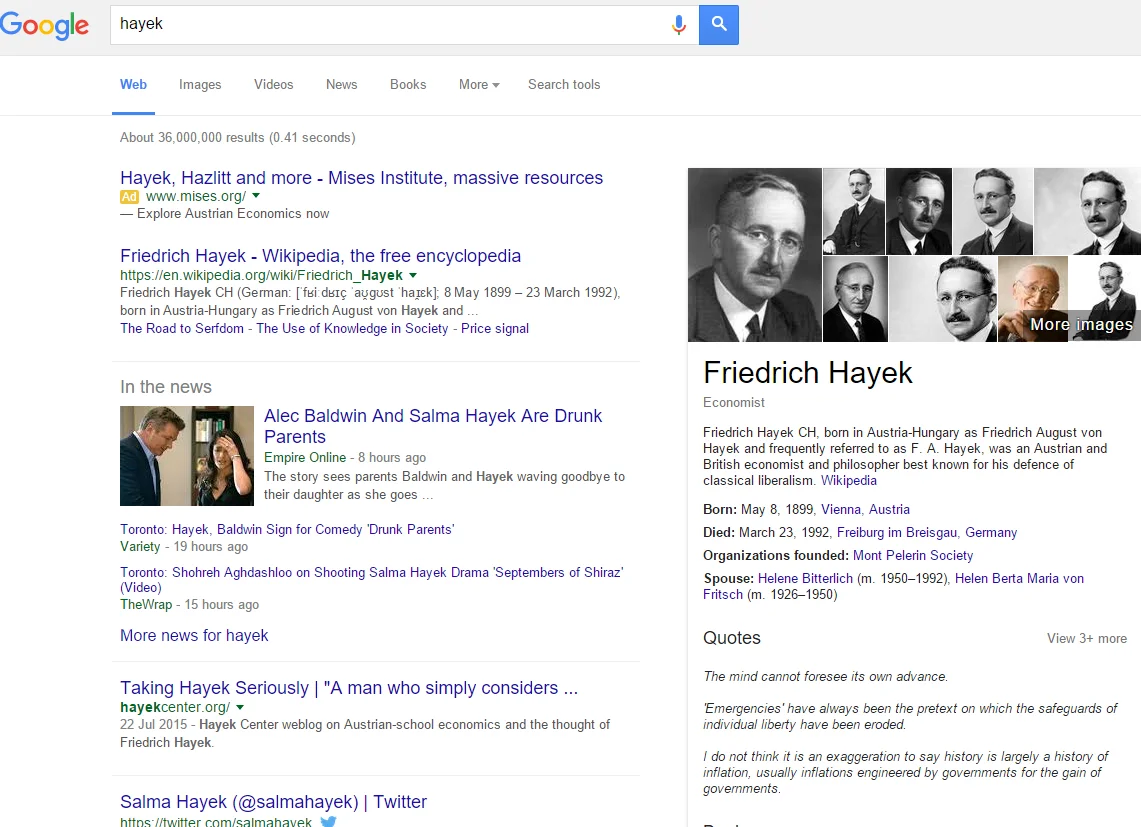Open Variety's Toronto Comedy 'Drunk Parents' story
The height and width of the screenshot is (827, 1141).
click(x=287, y=529)
